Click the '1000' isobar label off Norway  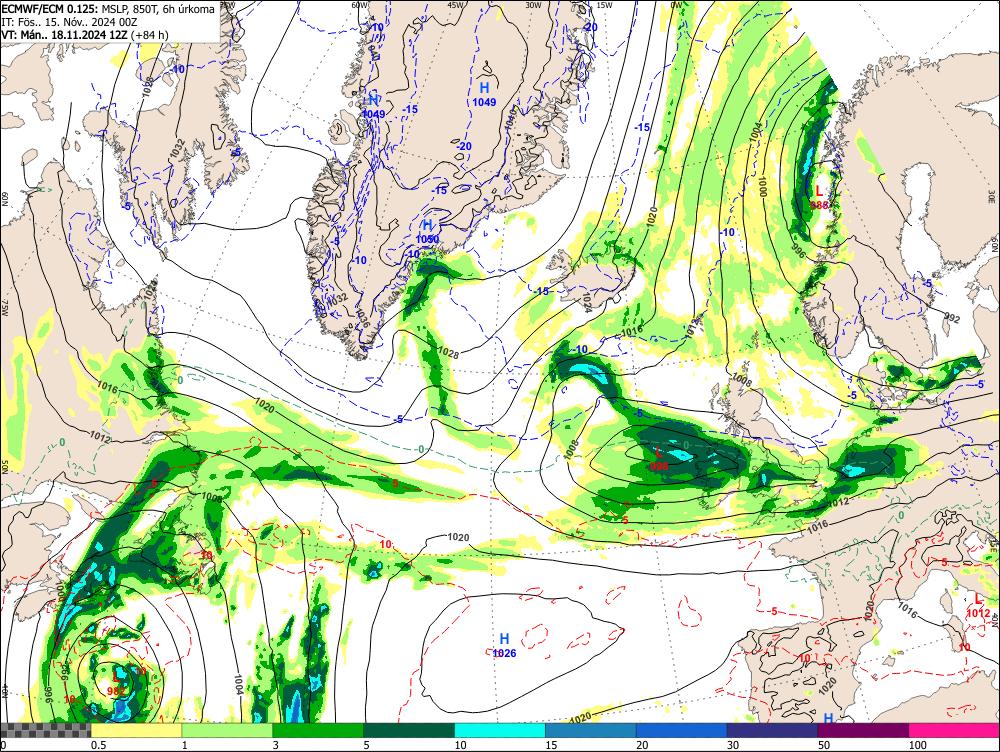[x=762, y=185]
